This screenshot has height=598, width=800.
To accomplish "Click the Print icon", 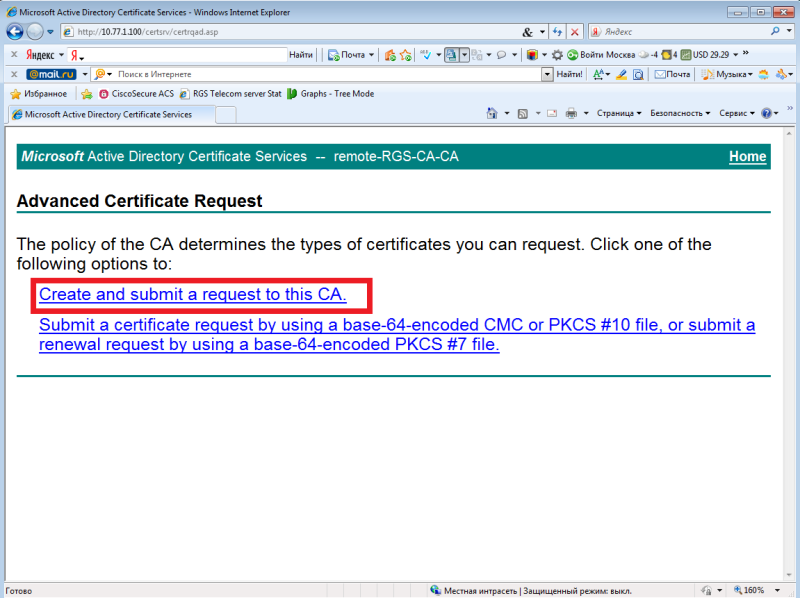I will 571,113.
